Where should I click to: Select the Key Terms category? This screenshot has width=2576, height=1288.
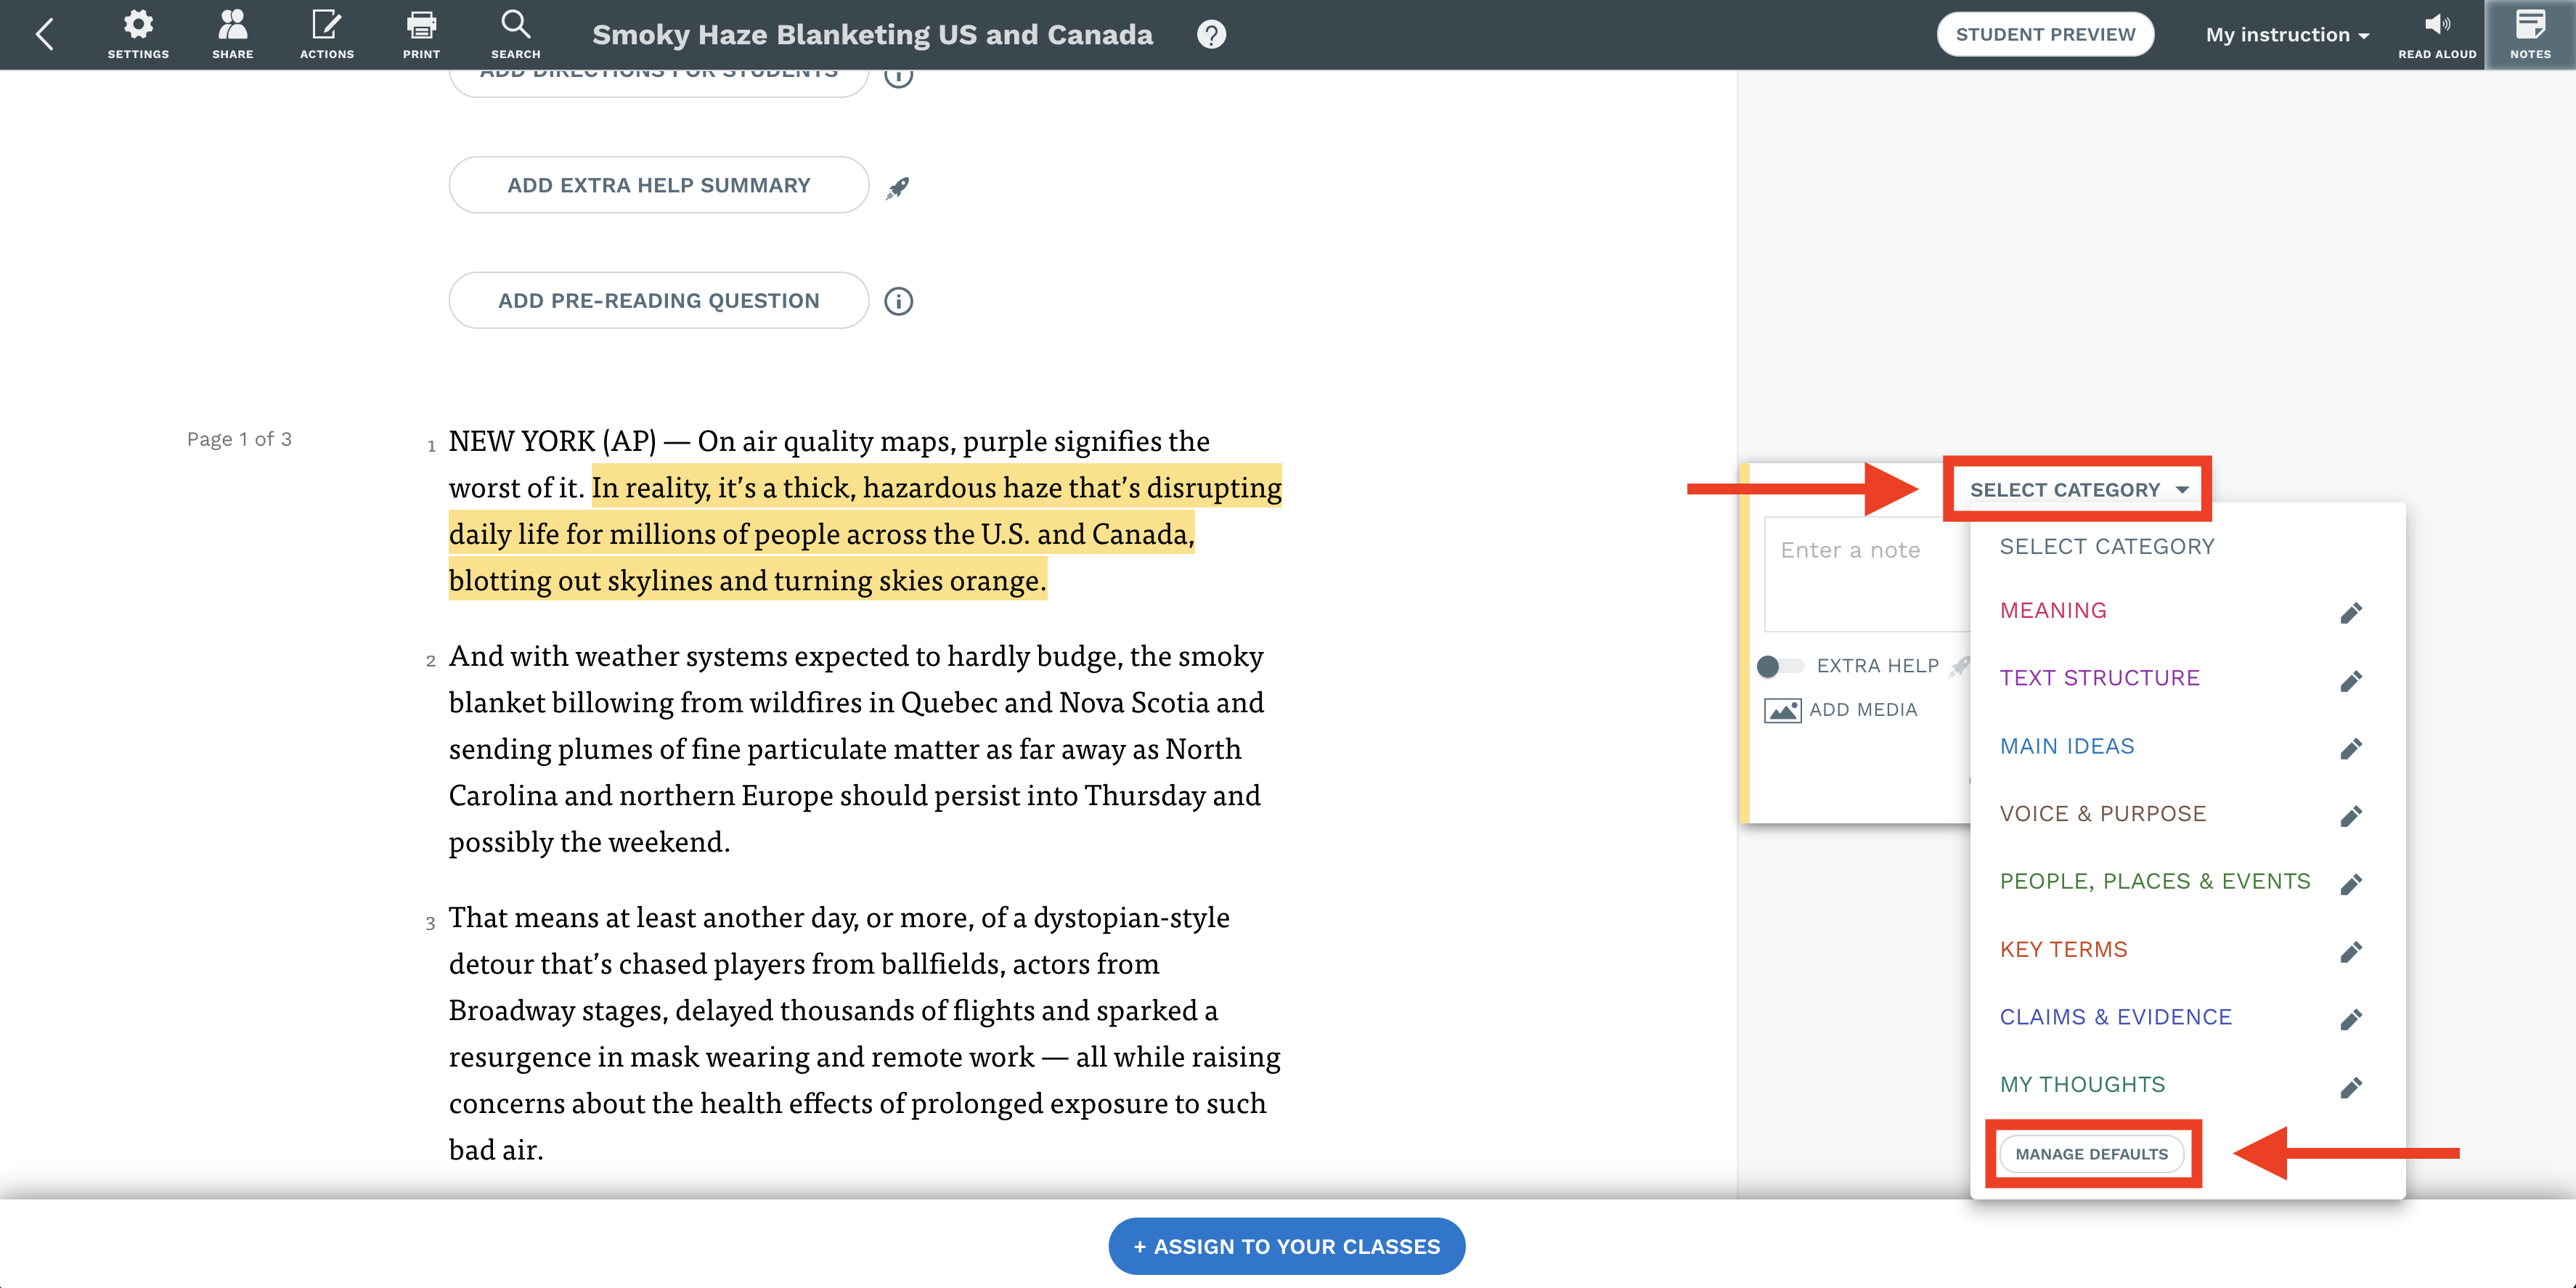[2063, 949]
